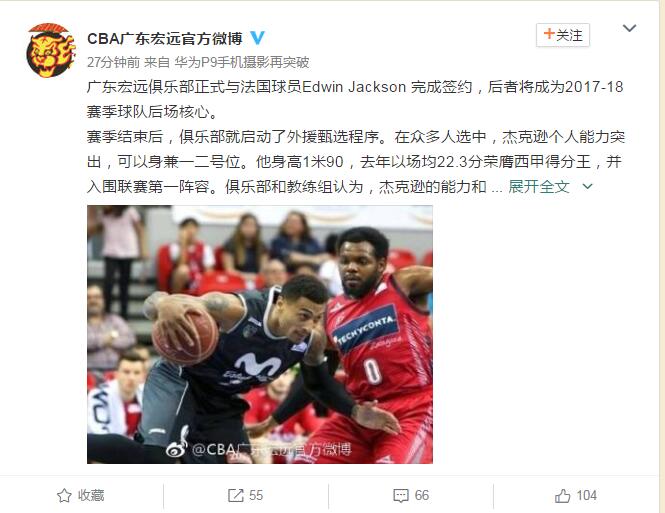Click the 27分钟前 timestamp
Screen dimensions: 665x513
click(x=113, y=62)
